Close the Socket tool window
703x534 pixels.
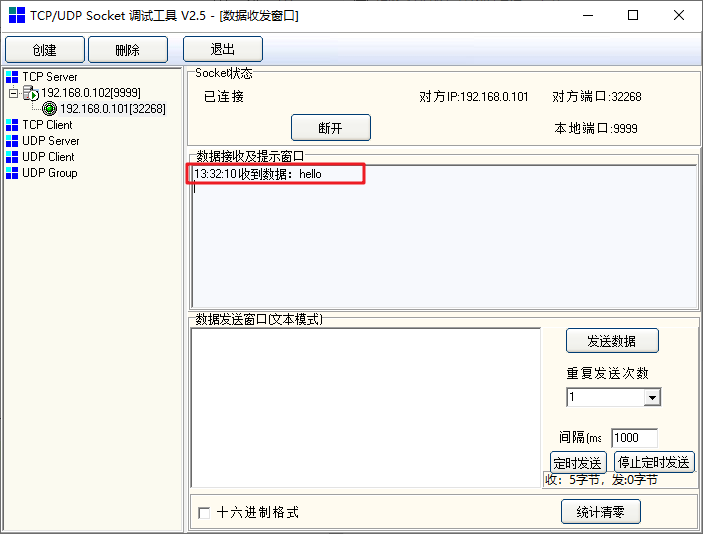pos(679,15)
